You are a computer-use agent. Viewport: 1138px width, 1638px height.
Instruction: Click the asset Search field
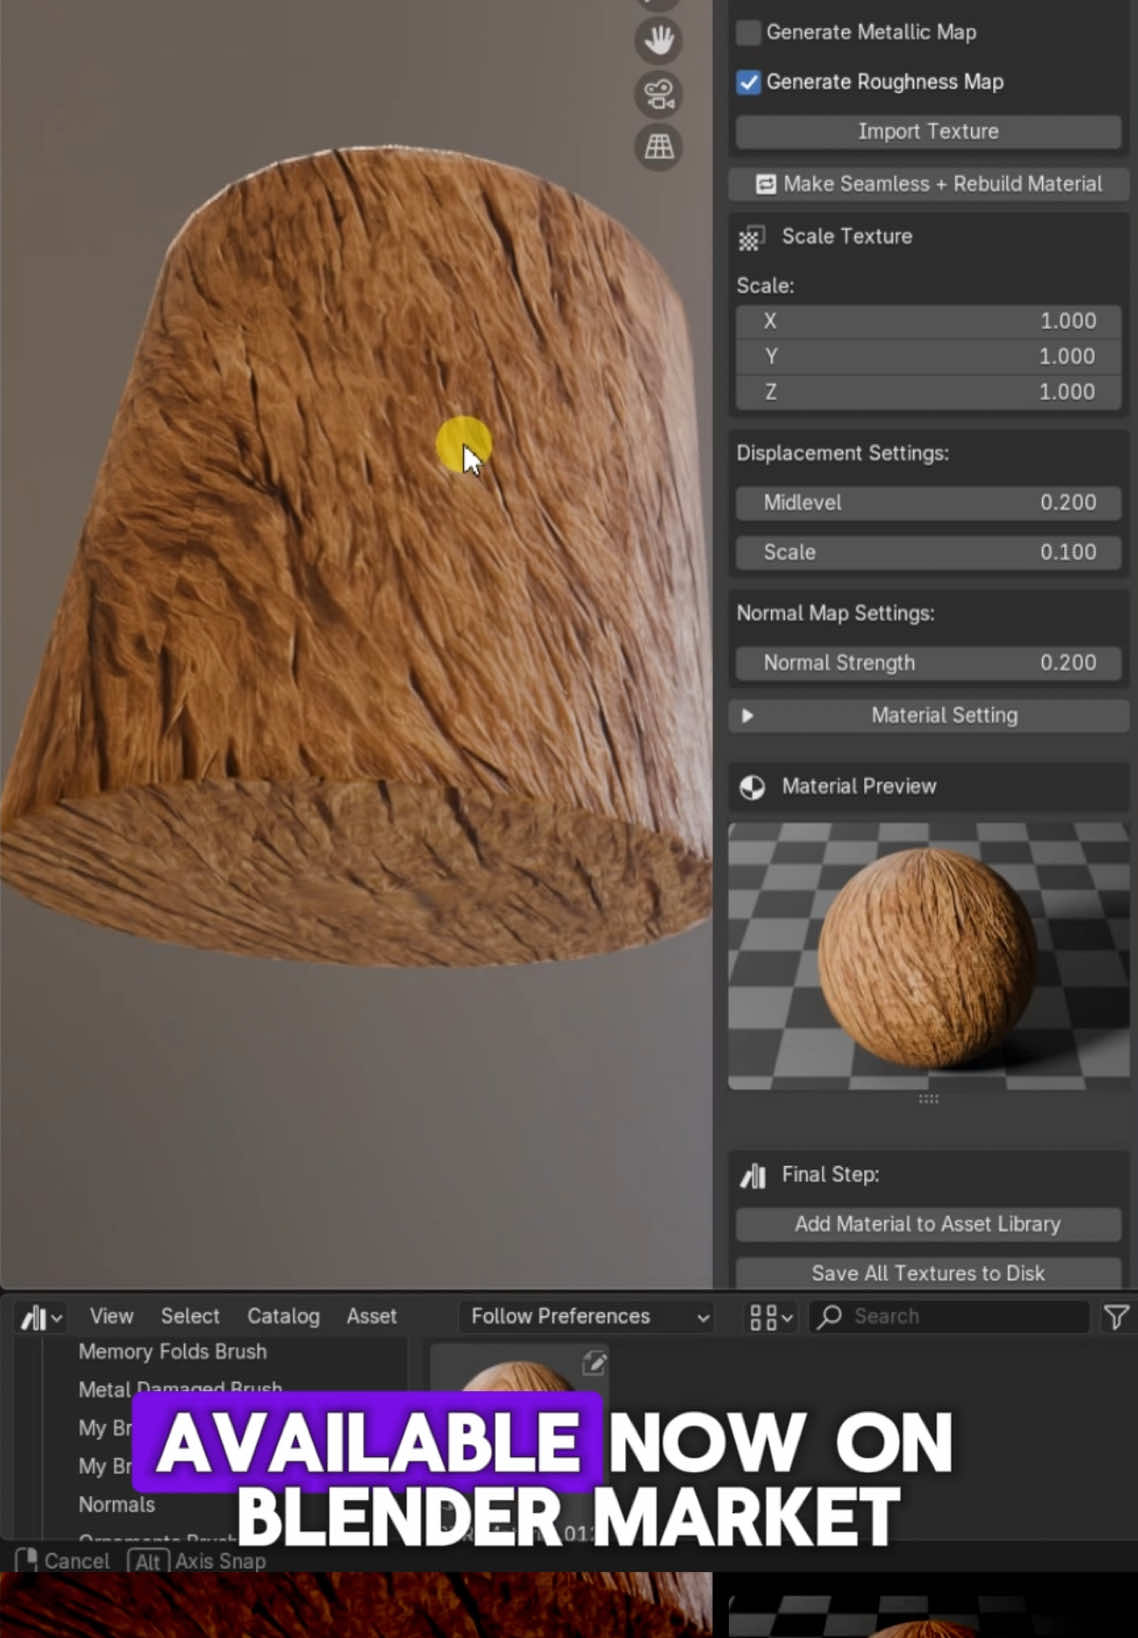949,1317
